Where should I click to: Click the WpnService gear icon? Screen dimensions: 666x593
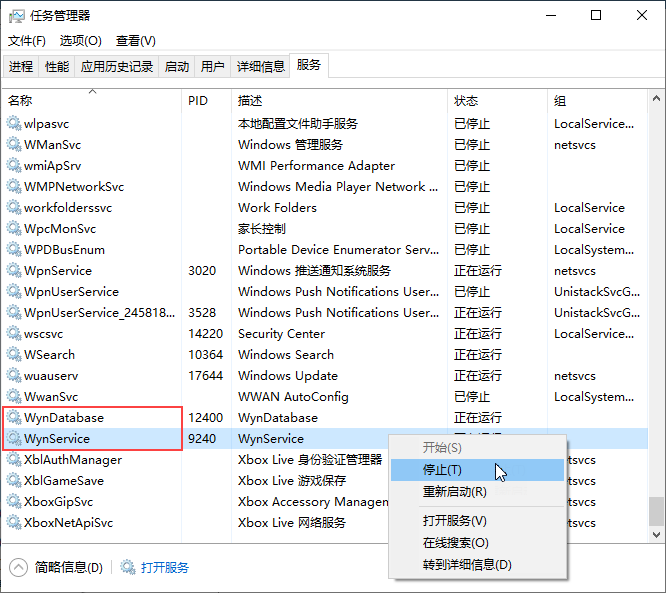tap(14, 271)
